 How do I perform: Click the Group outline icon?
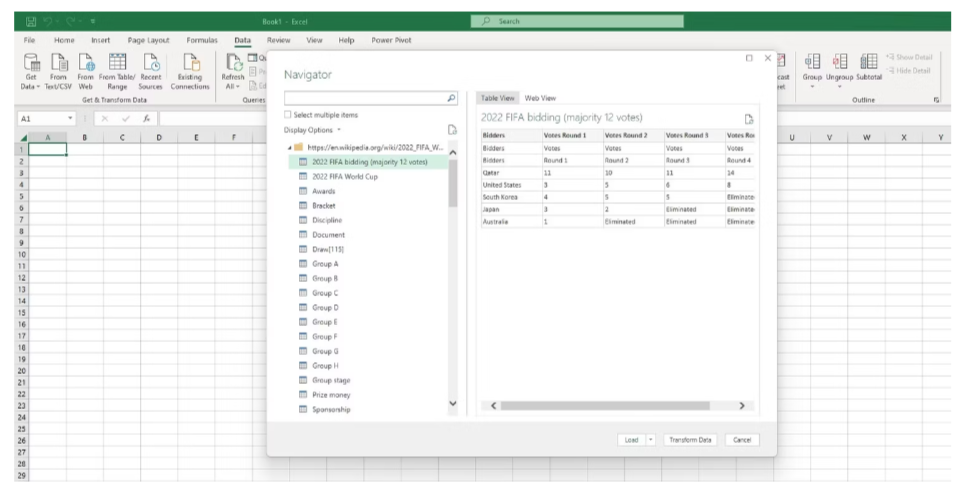[812, 62]
